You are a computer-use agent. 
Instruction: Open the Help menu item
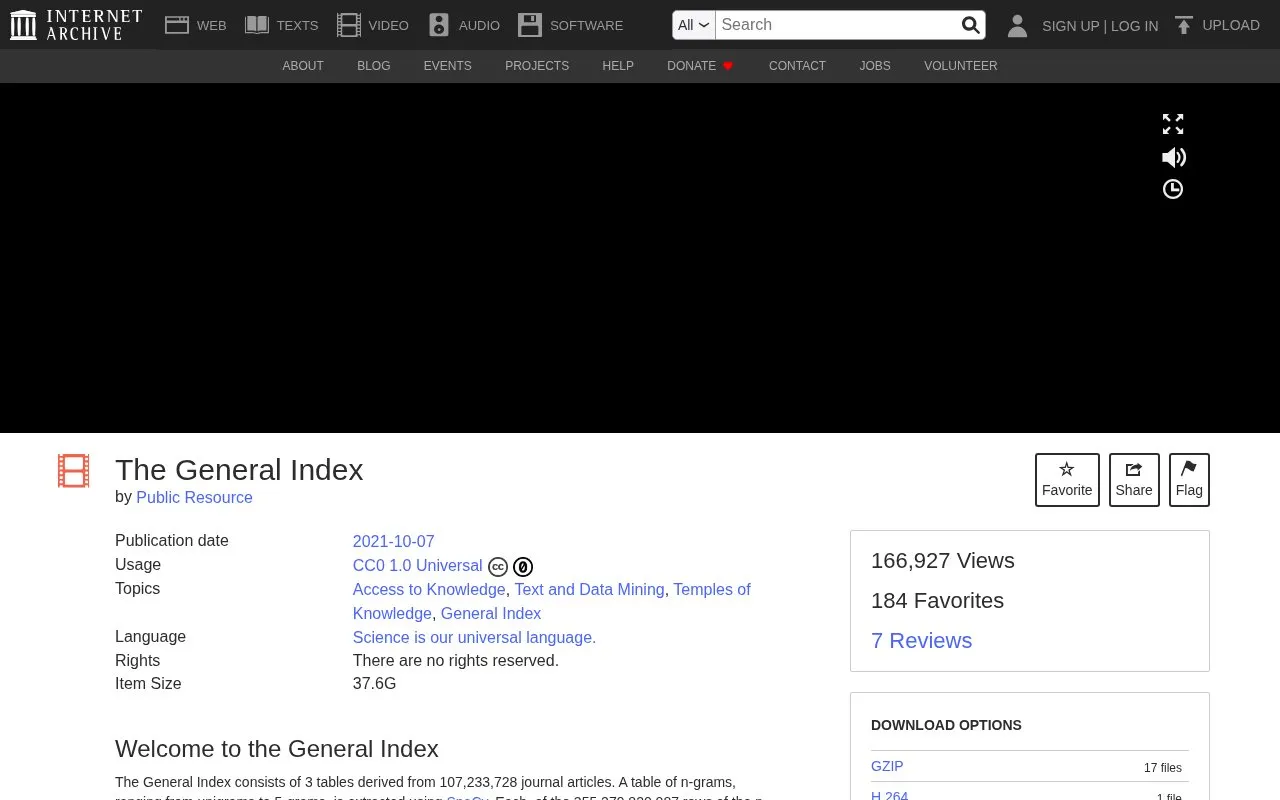618,66
